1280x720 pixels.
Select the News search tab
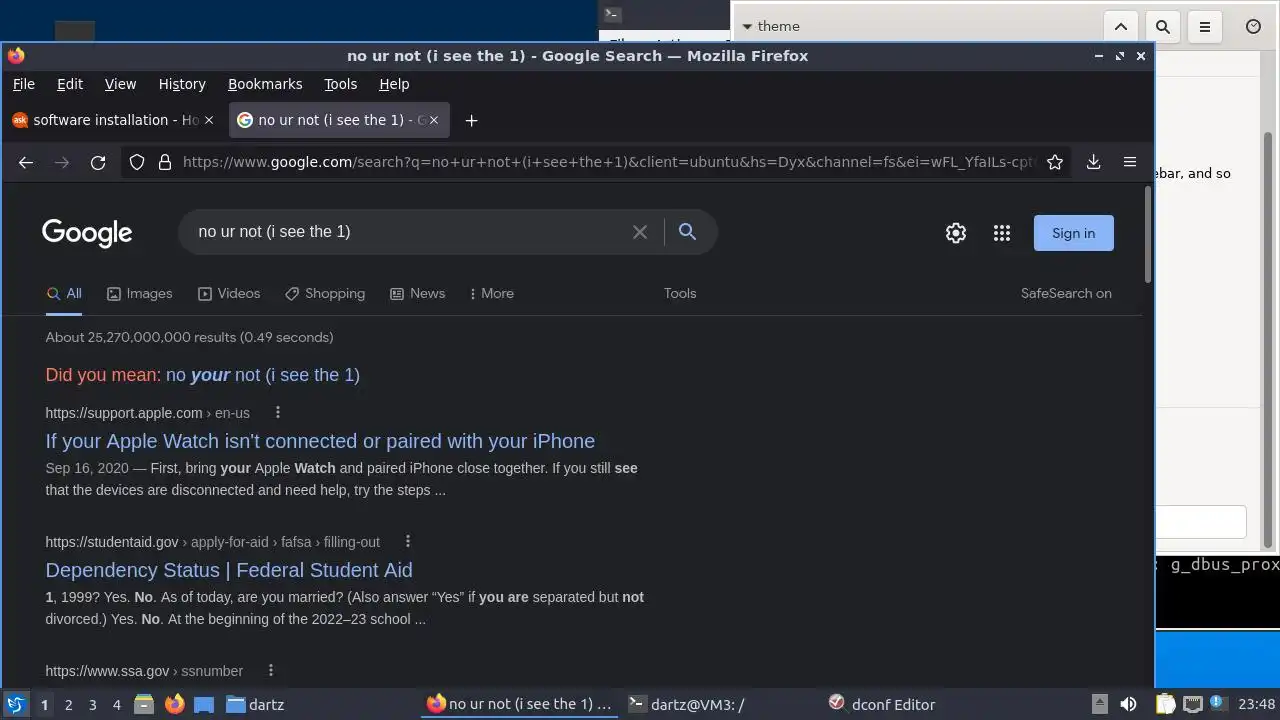tap(417, 293)
